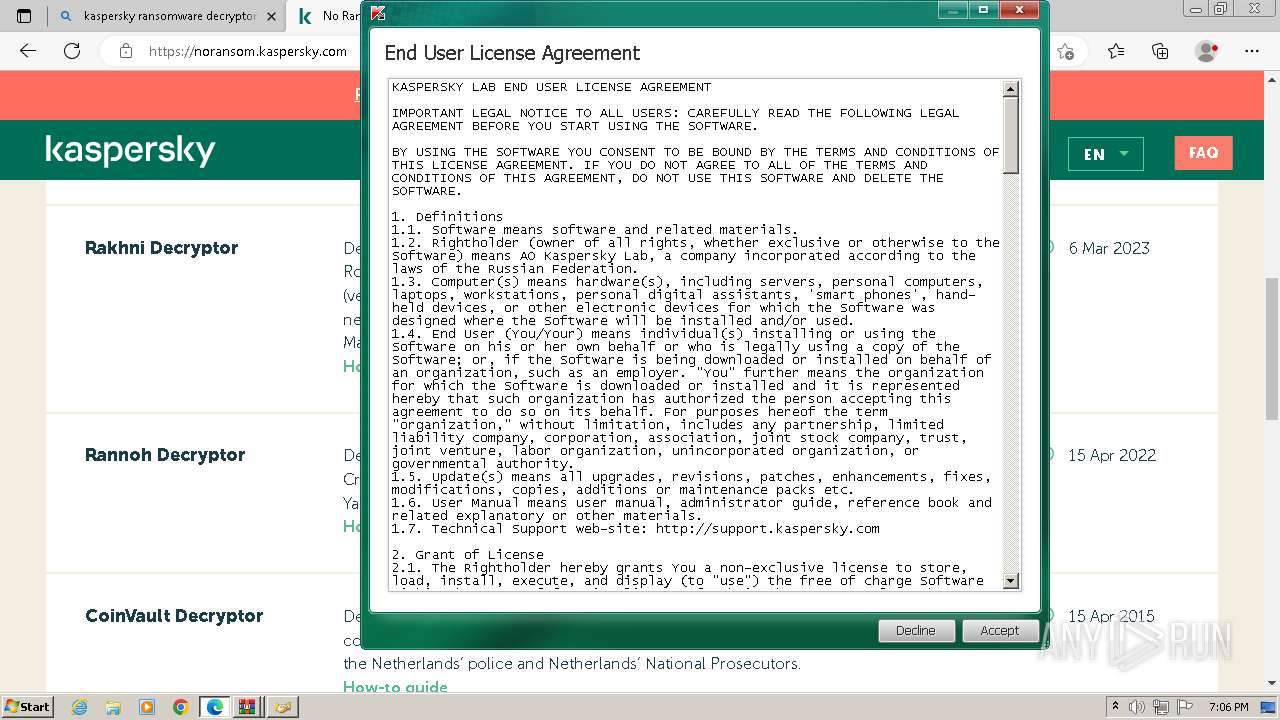Viewport: 1280px width, 720px height.
Task: Switch to Microsoft Edge taskbar button
Action: 215,707
